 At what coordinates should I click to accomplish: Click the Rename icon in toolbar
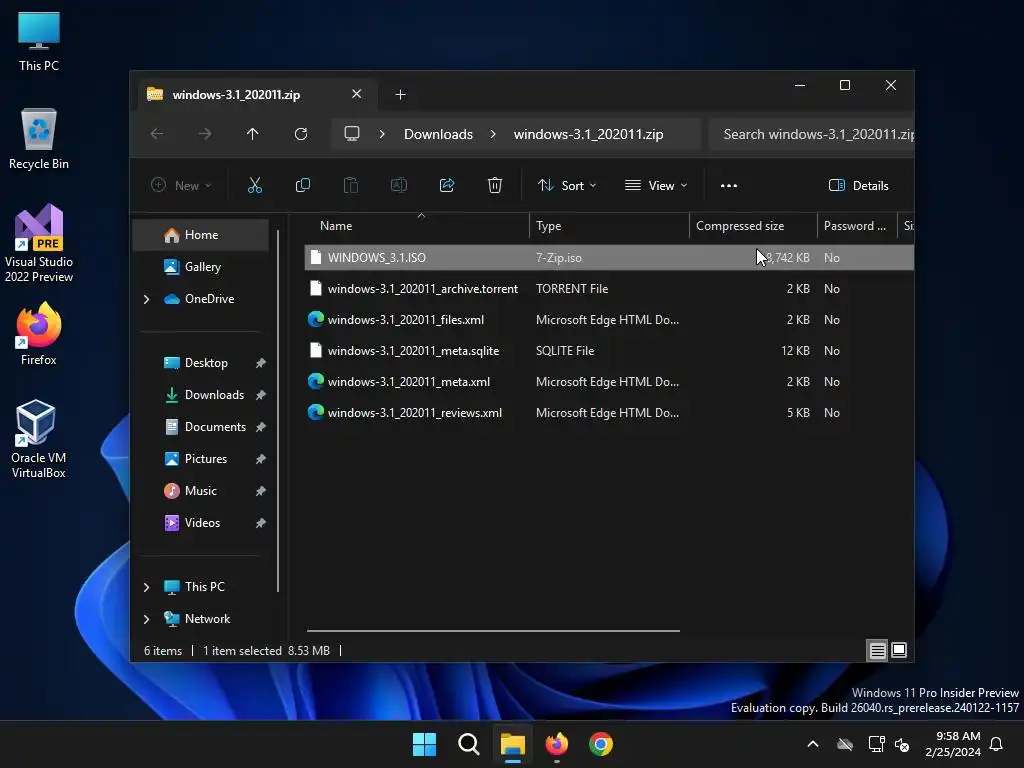(x=398, y=185)
